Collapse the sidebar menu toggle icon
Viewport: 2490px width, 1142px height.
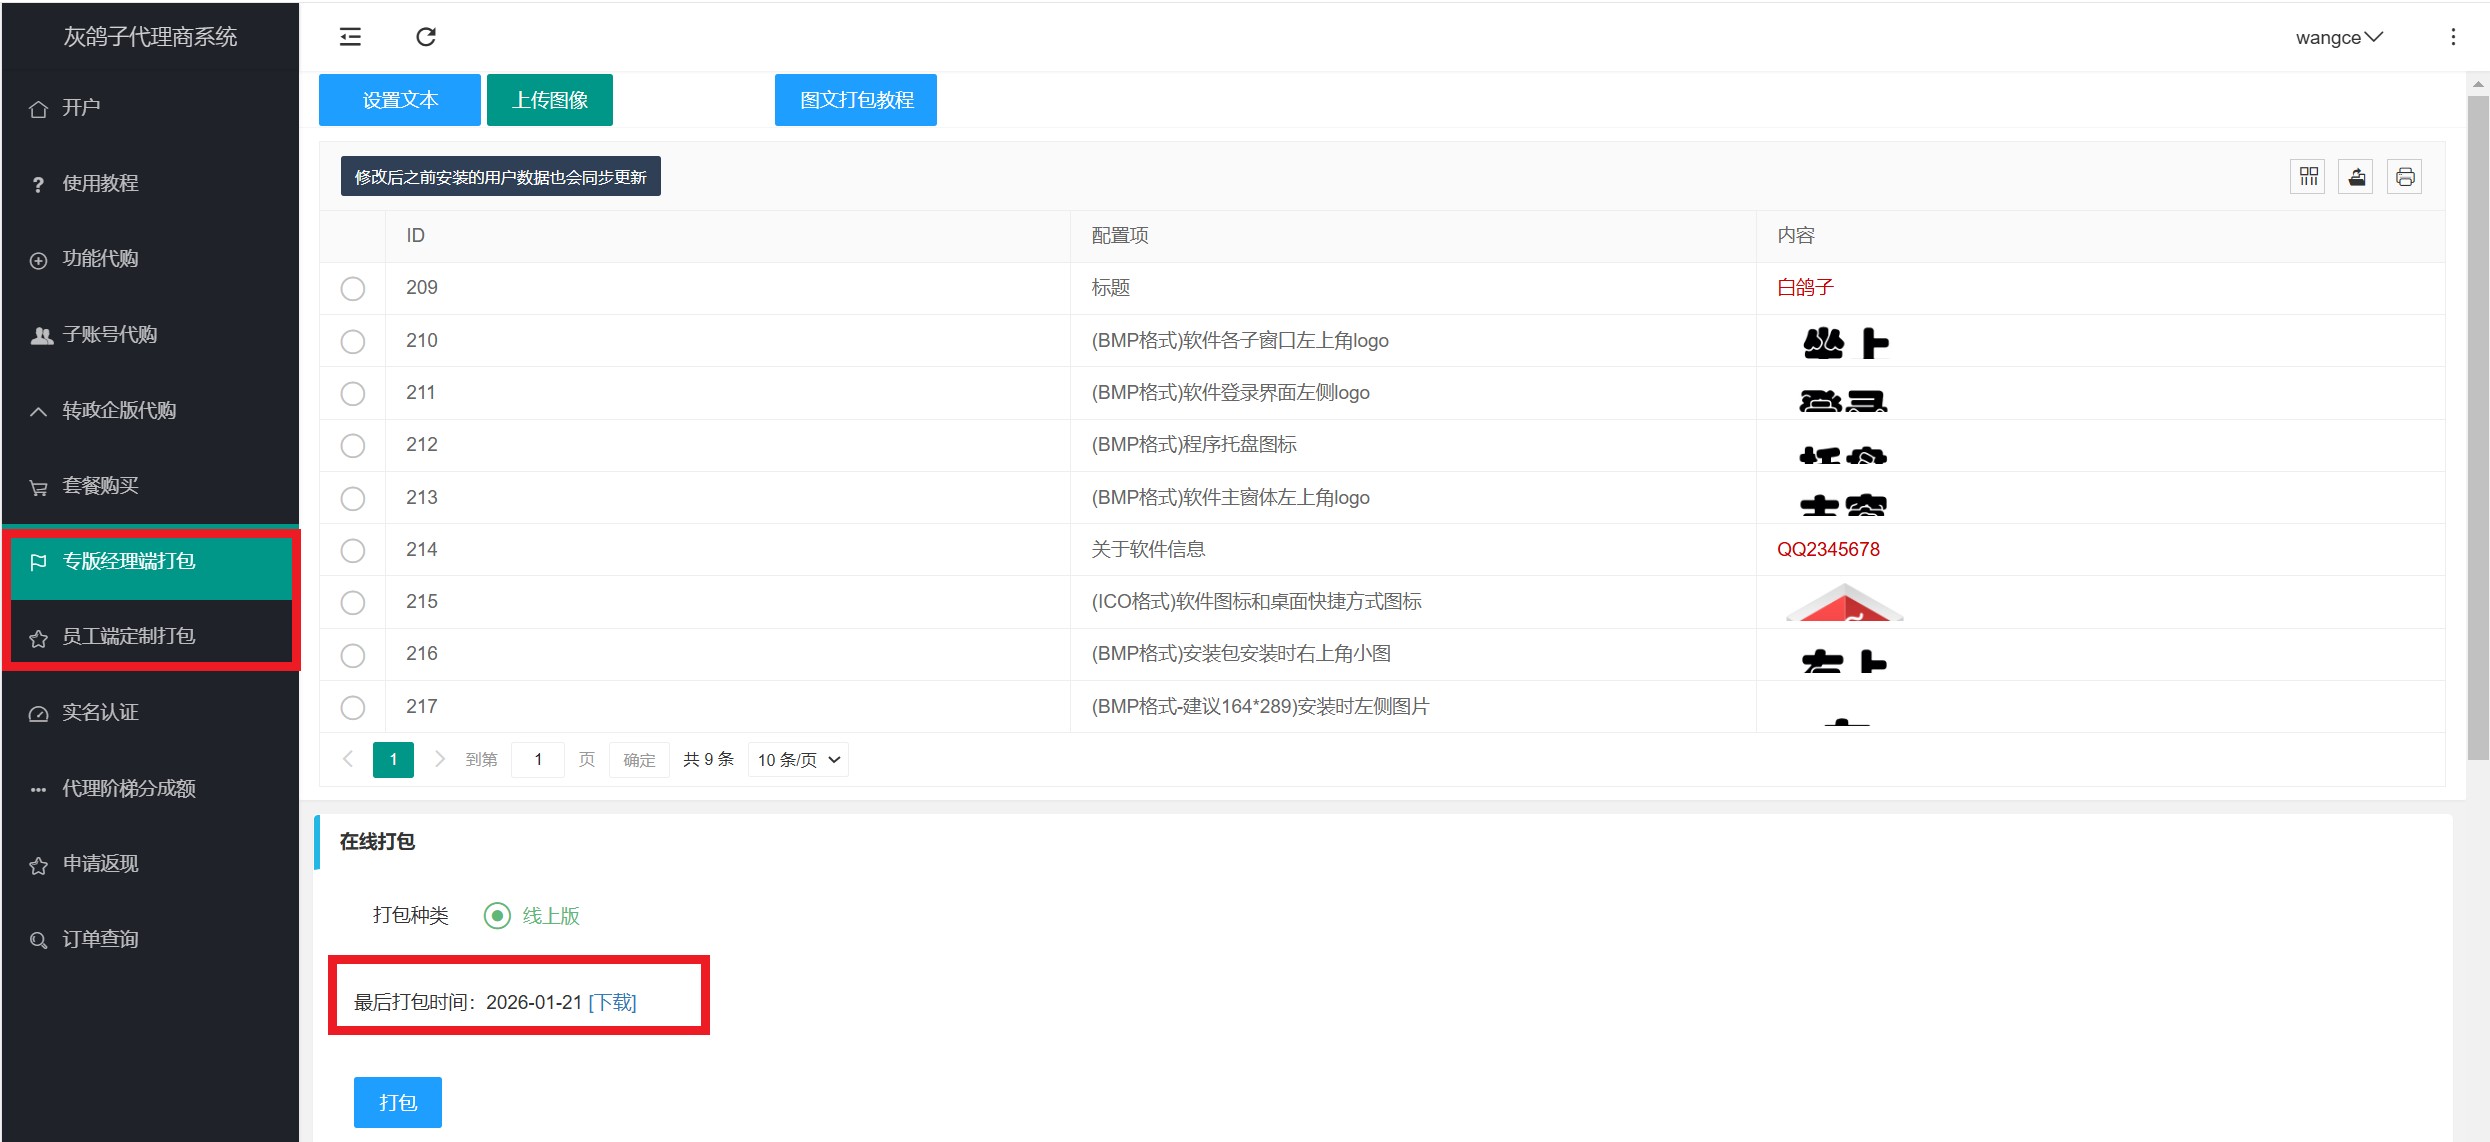[x=350, y=37]
